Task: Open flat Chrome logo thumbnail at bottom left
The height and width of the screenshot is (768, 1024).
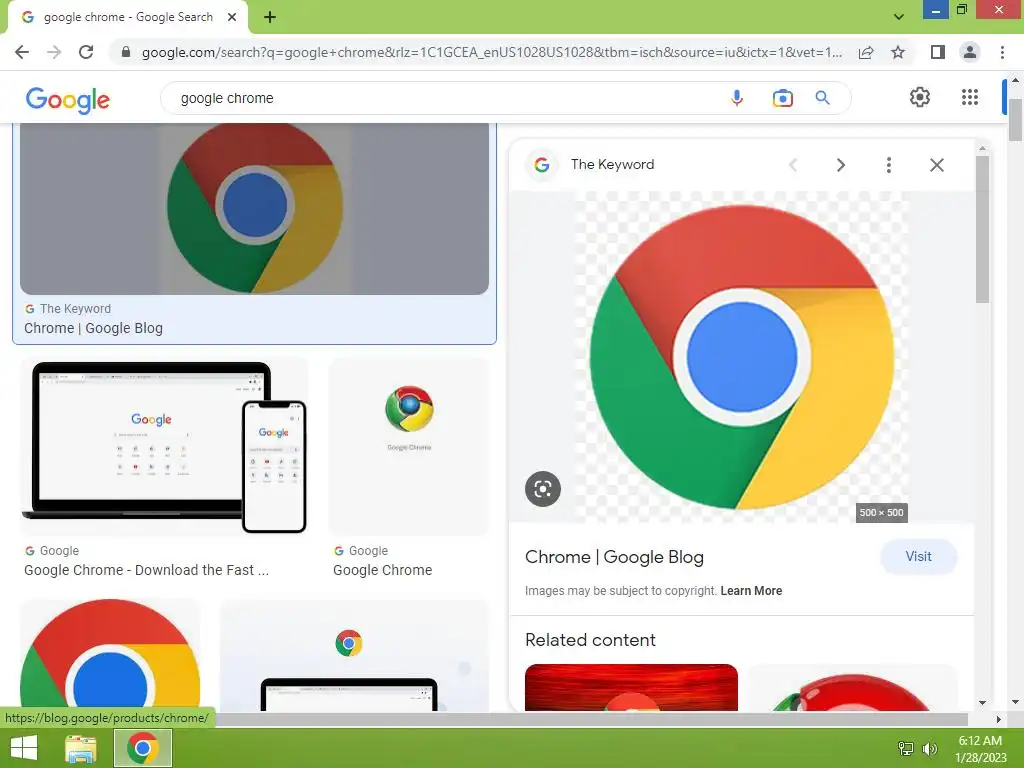Action: (x=110, y=654)
